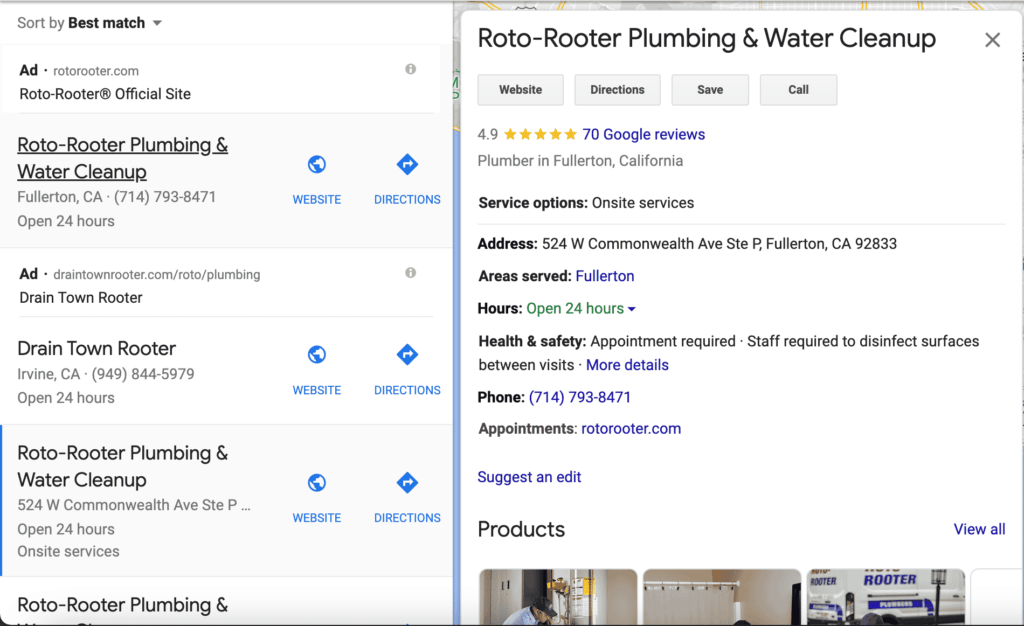Screen dimensions: 1024x626
Task: Expand the Open 24 hours dropdown
Action: (x=581, y=309)
